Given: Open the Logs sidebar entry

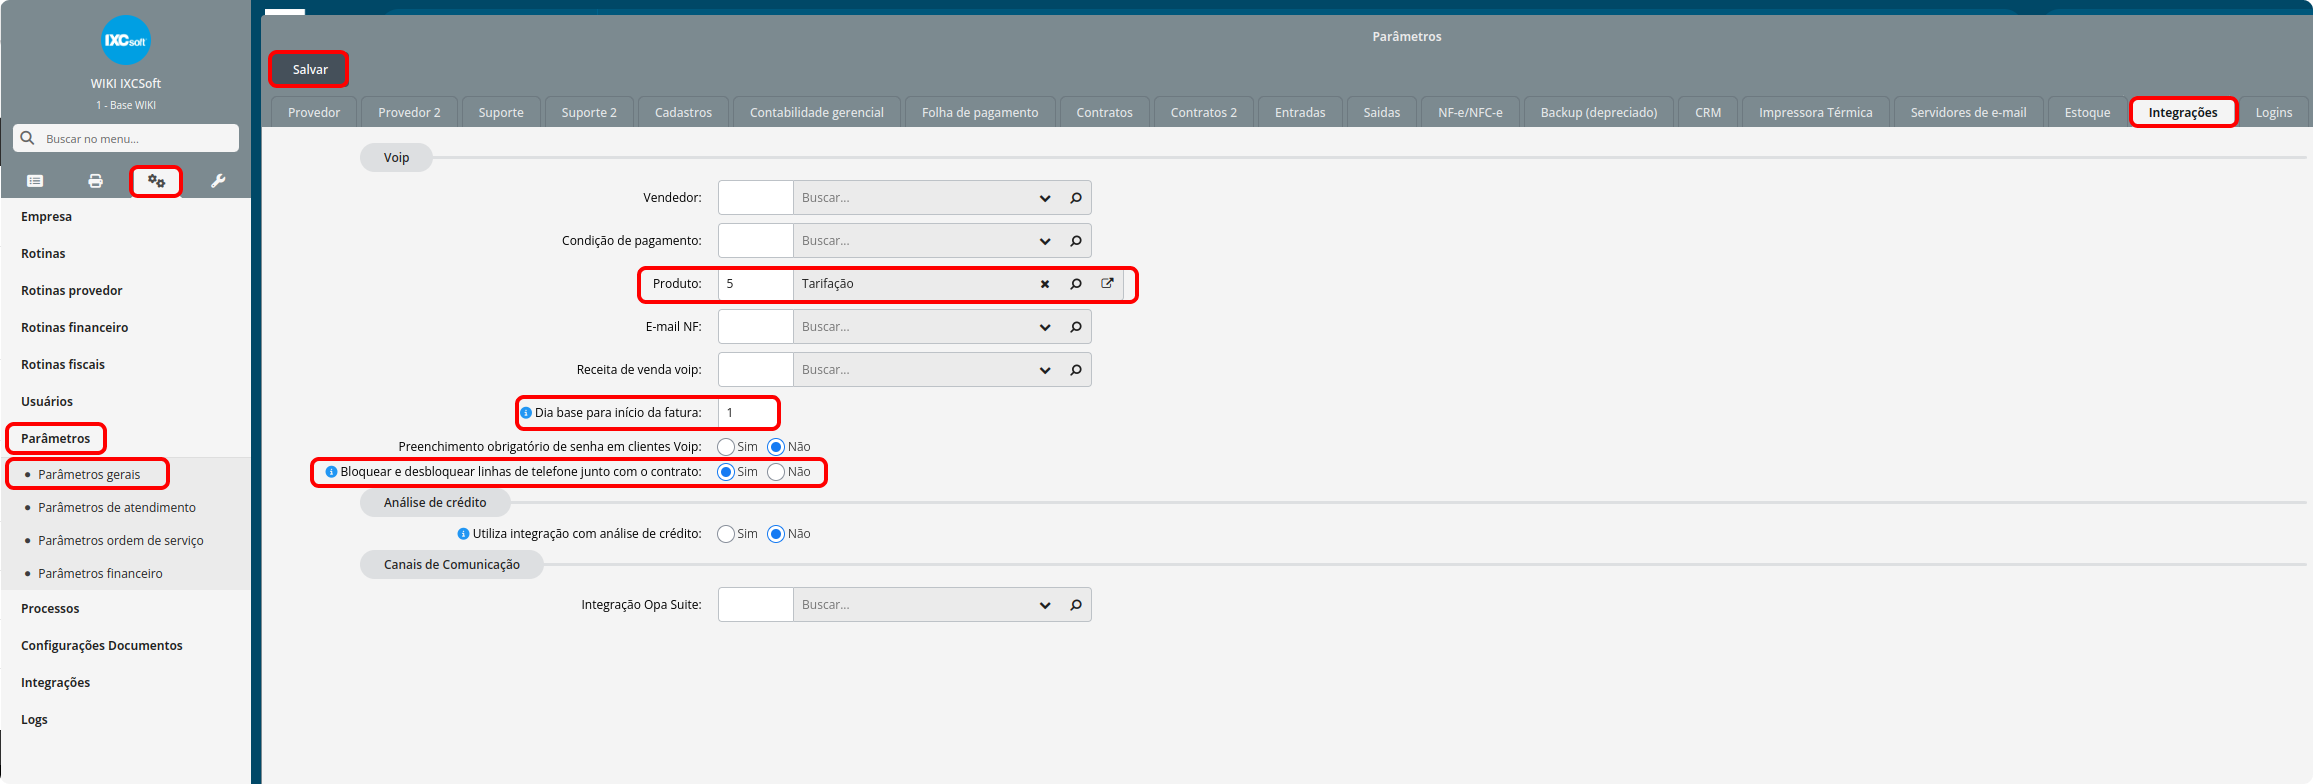Looking at the screenshot, I should point(34,720).
